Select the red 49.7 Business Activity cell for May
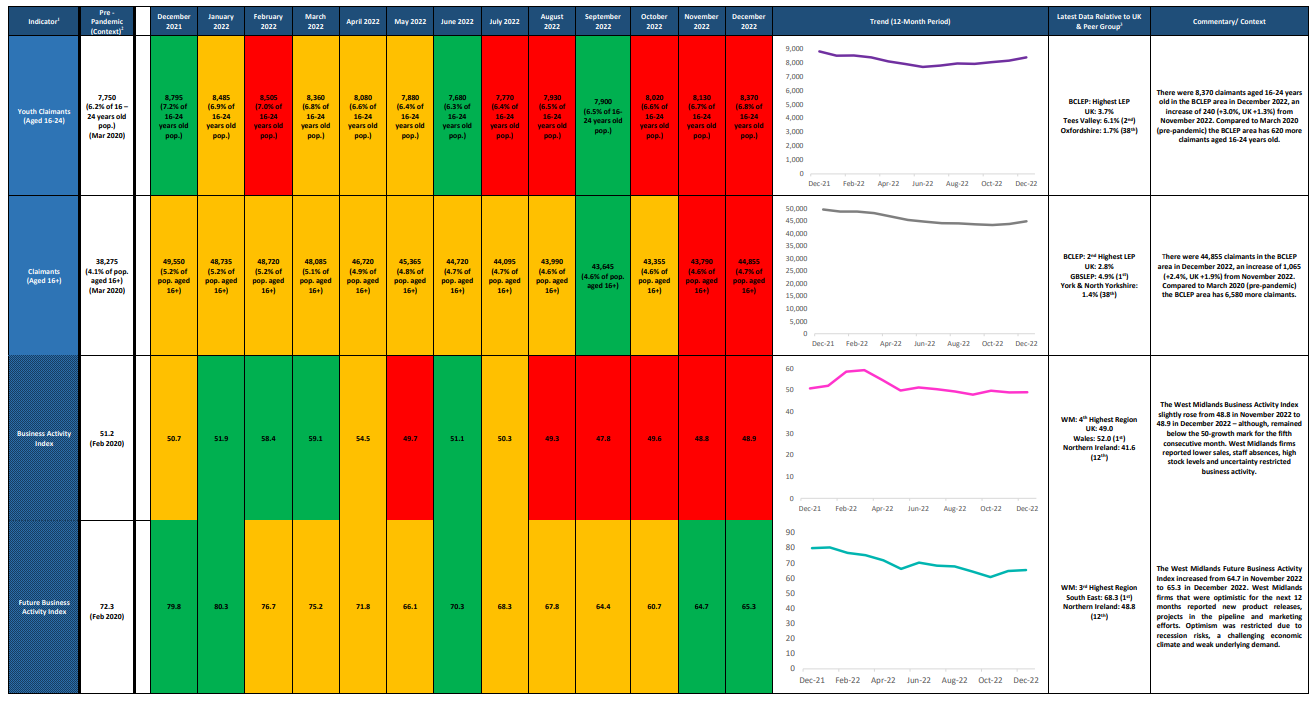Screen dimensions: 1315x716 pyautogui.click(x=409, y=435)
